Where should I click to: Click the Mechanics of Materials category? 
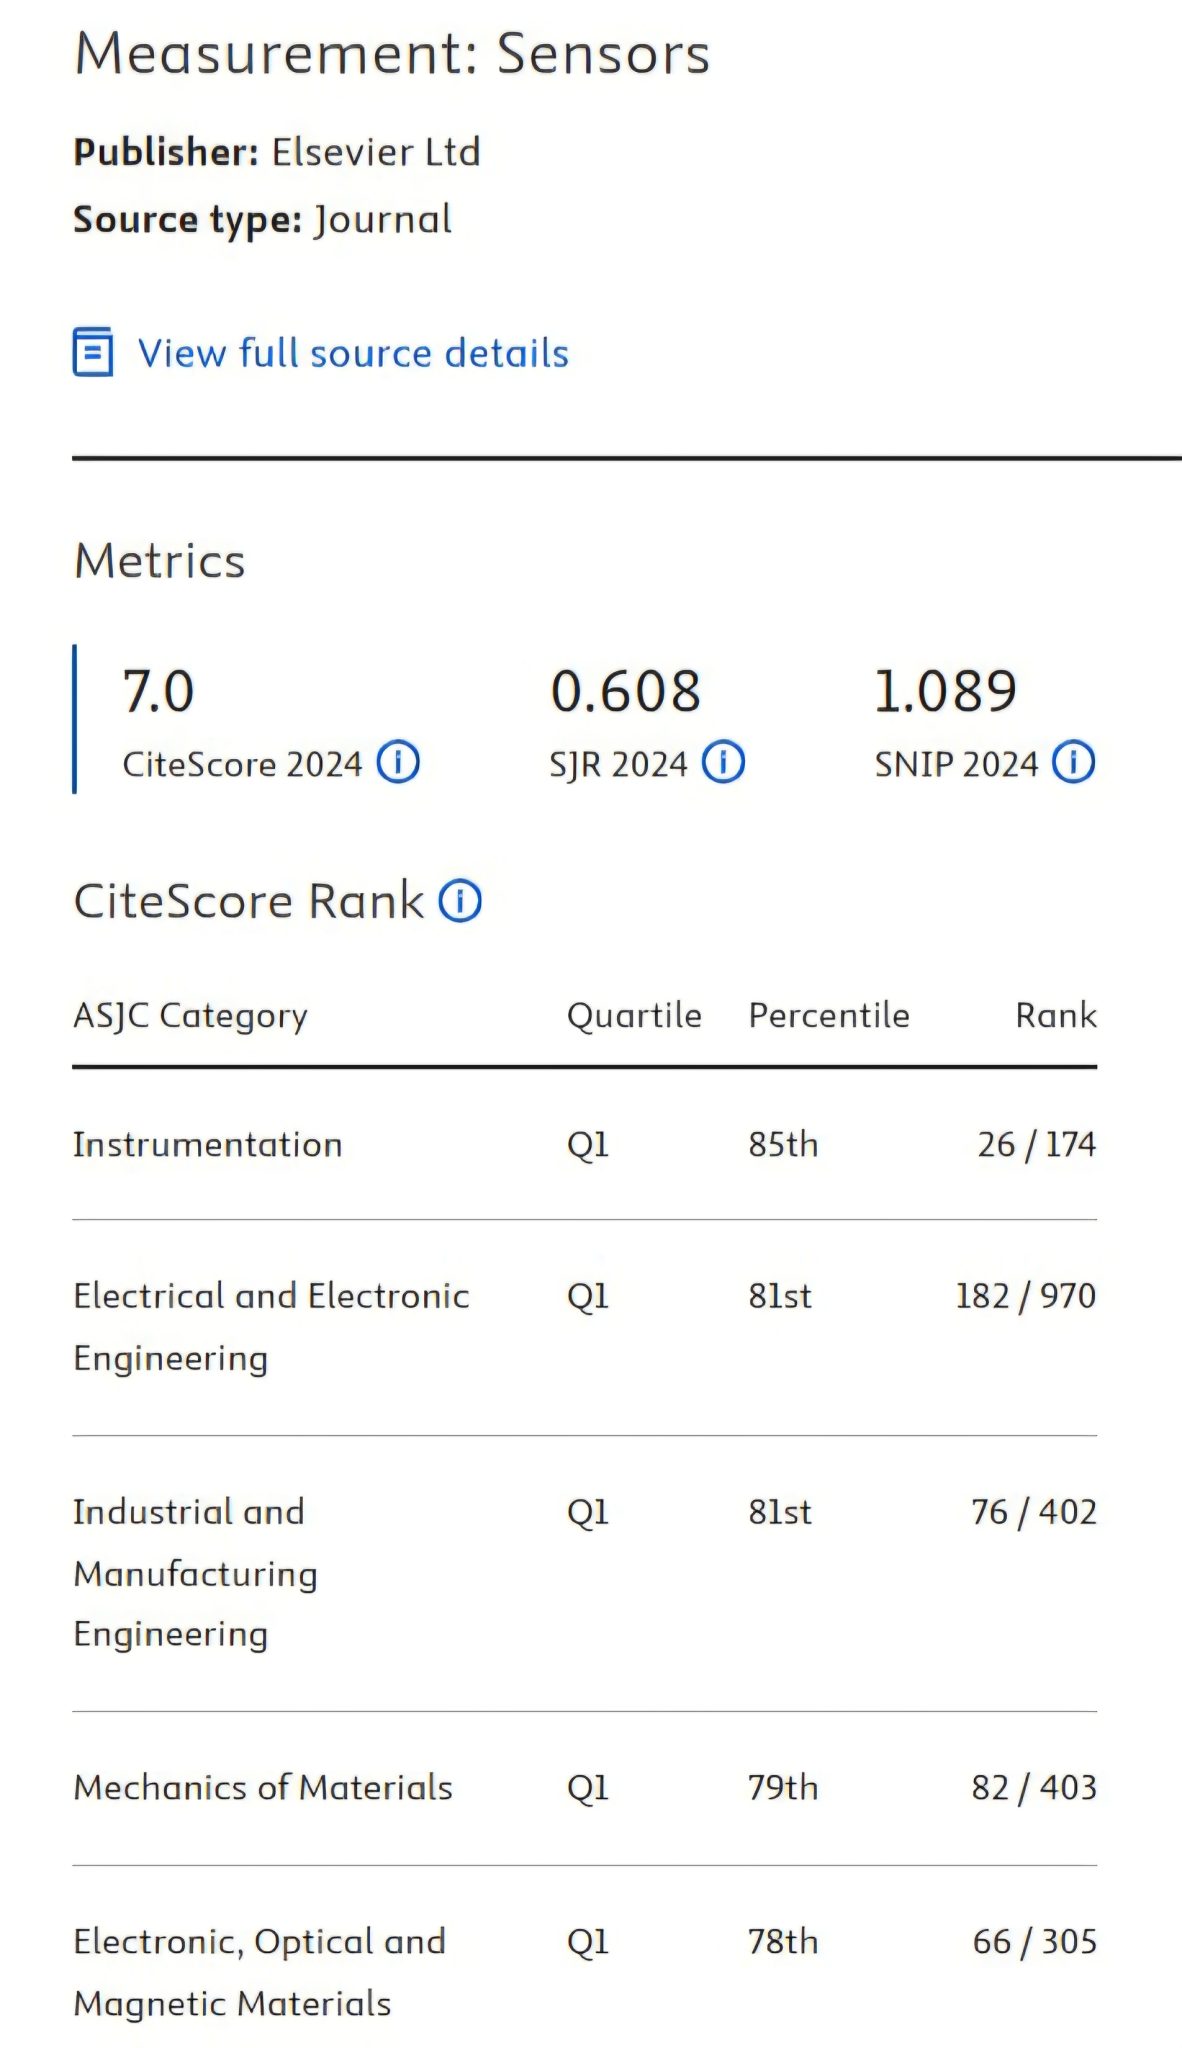(263, 1787)
